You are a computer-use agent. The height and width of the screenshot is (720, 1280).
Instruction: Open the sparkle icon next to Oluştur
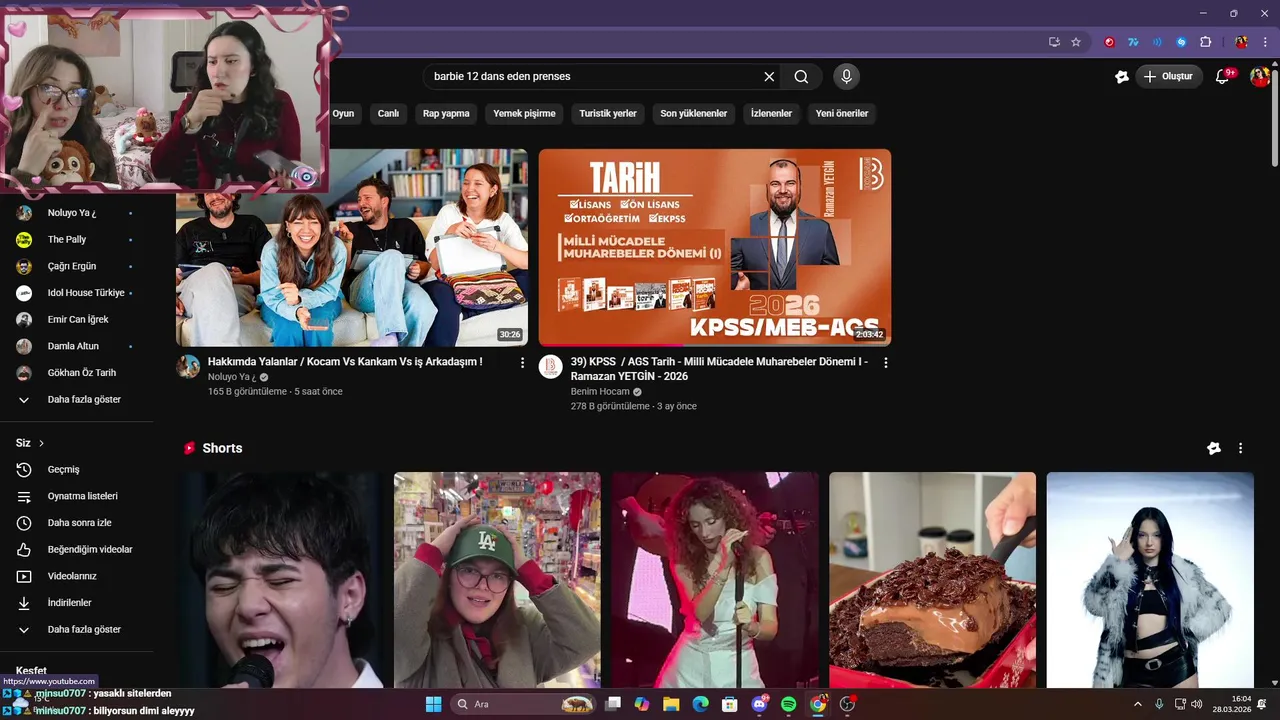point(1122,77)
